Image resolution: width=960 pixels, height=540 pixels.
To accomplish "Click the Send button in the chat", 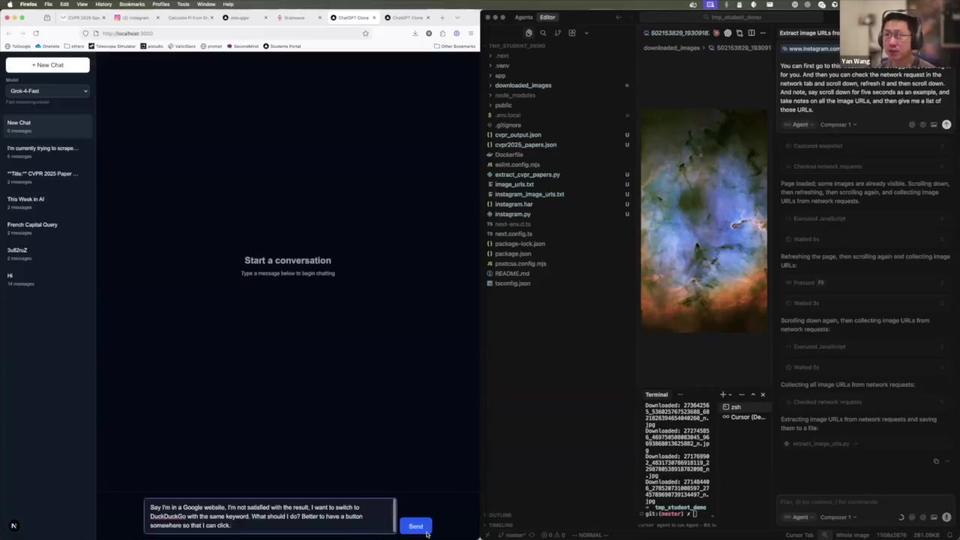I will [x=416, y=526].
